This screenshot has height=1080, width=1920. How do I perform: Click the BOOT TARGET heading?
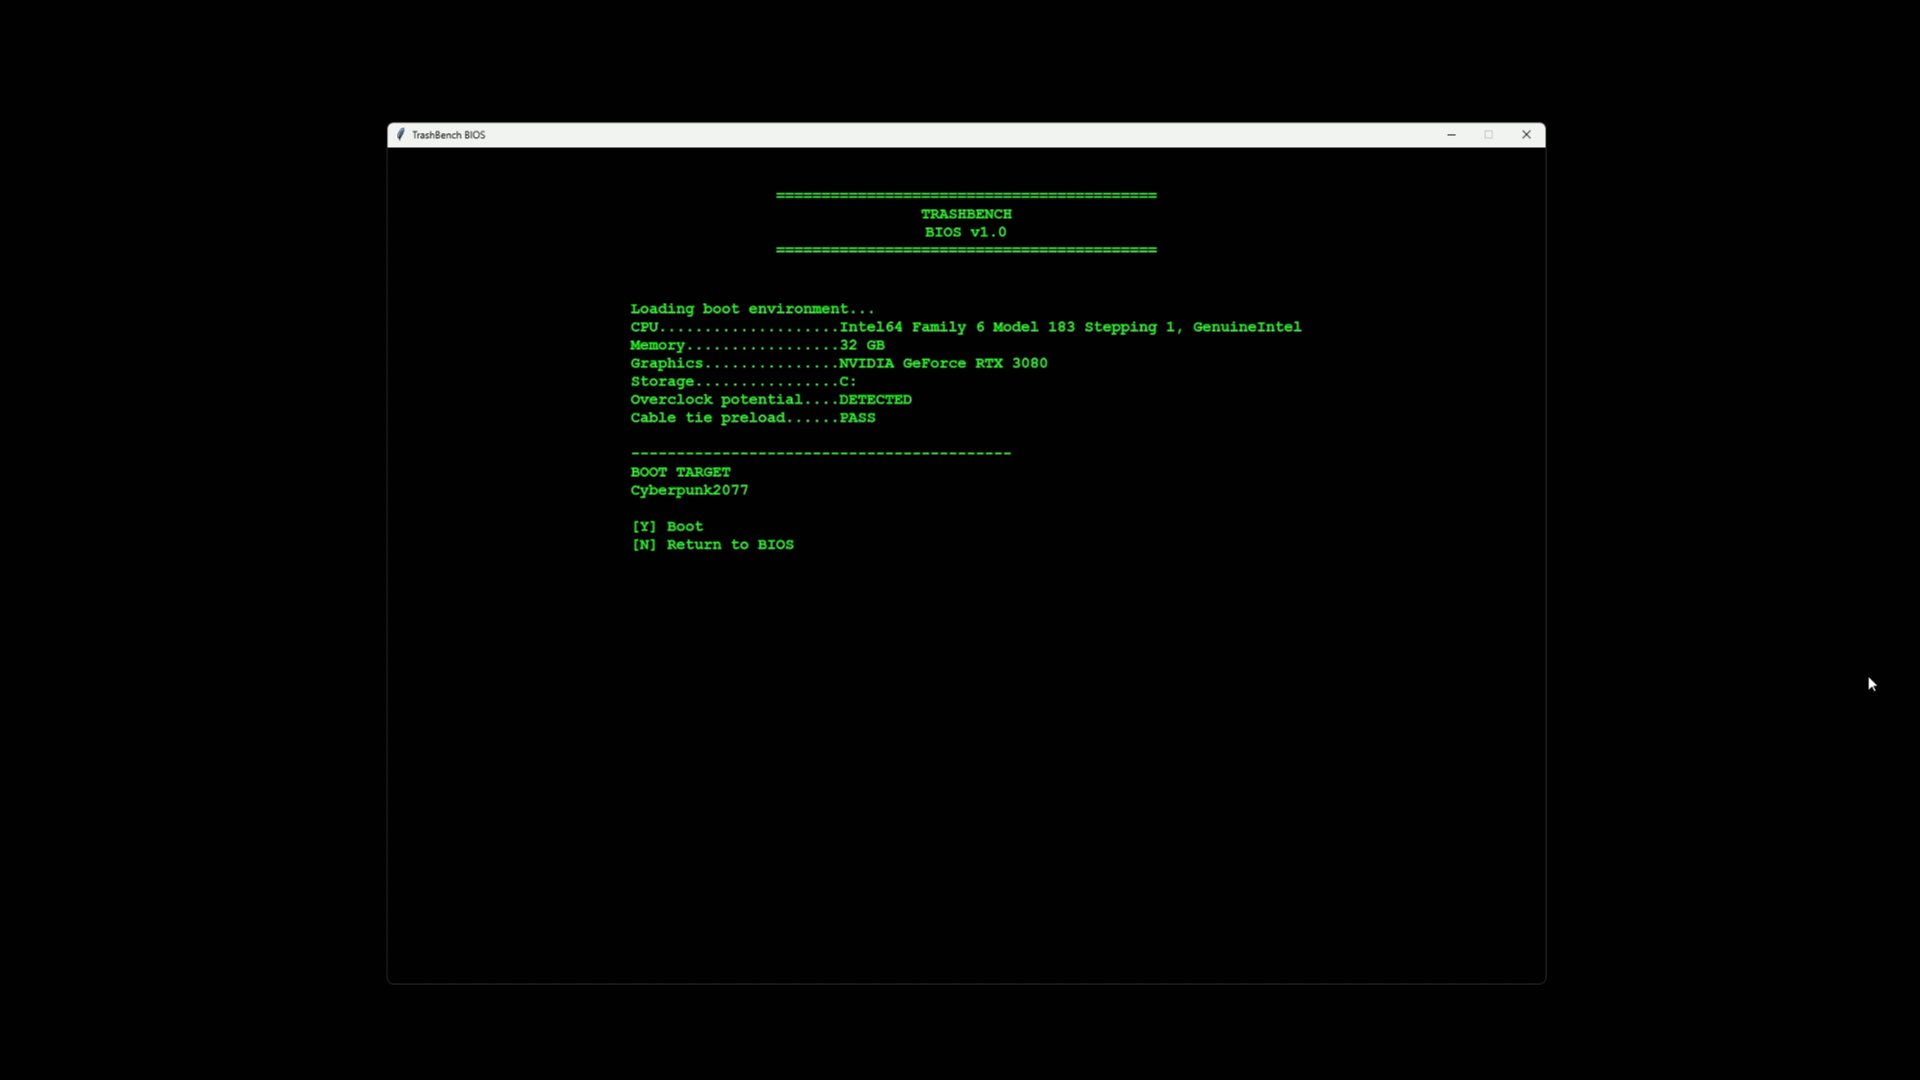[680, 472]
